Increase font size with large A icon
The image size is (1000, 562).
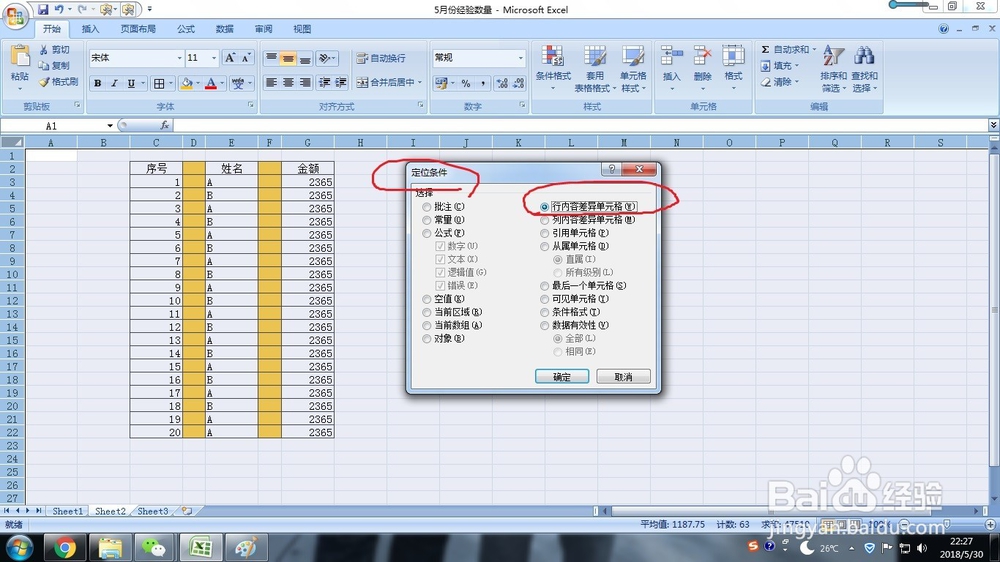(230, 58)
